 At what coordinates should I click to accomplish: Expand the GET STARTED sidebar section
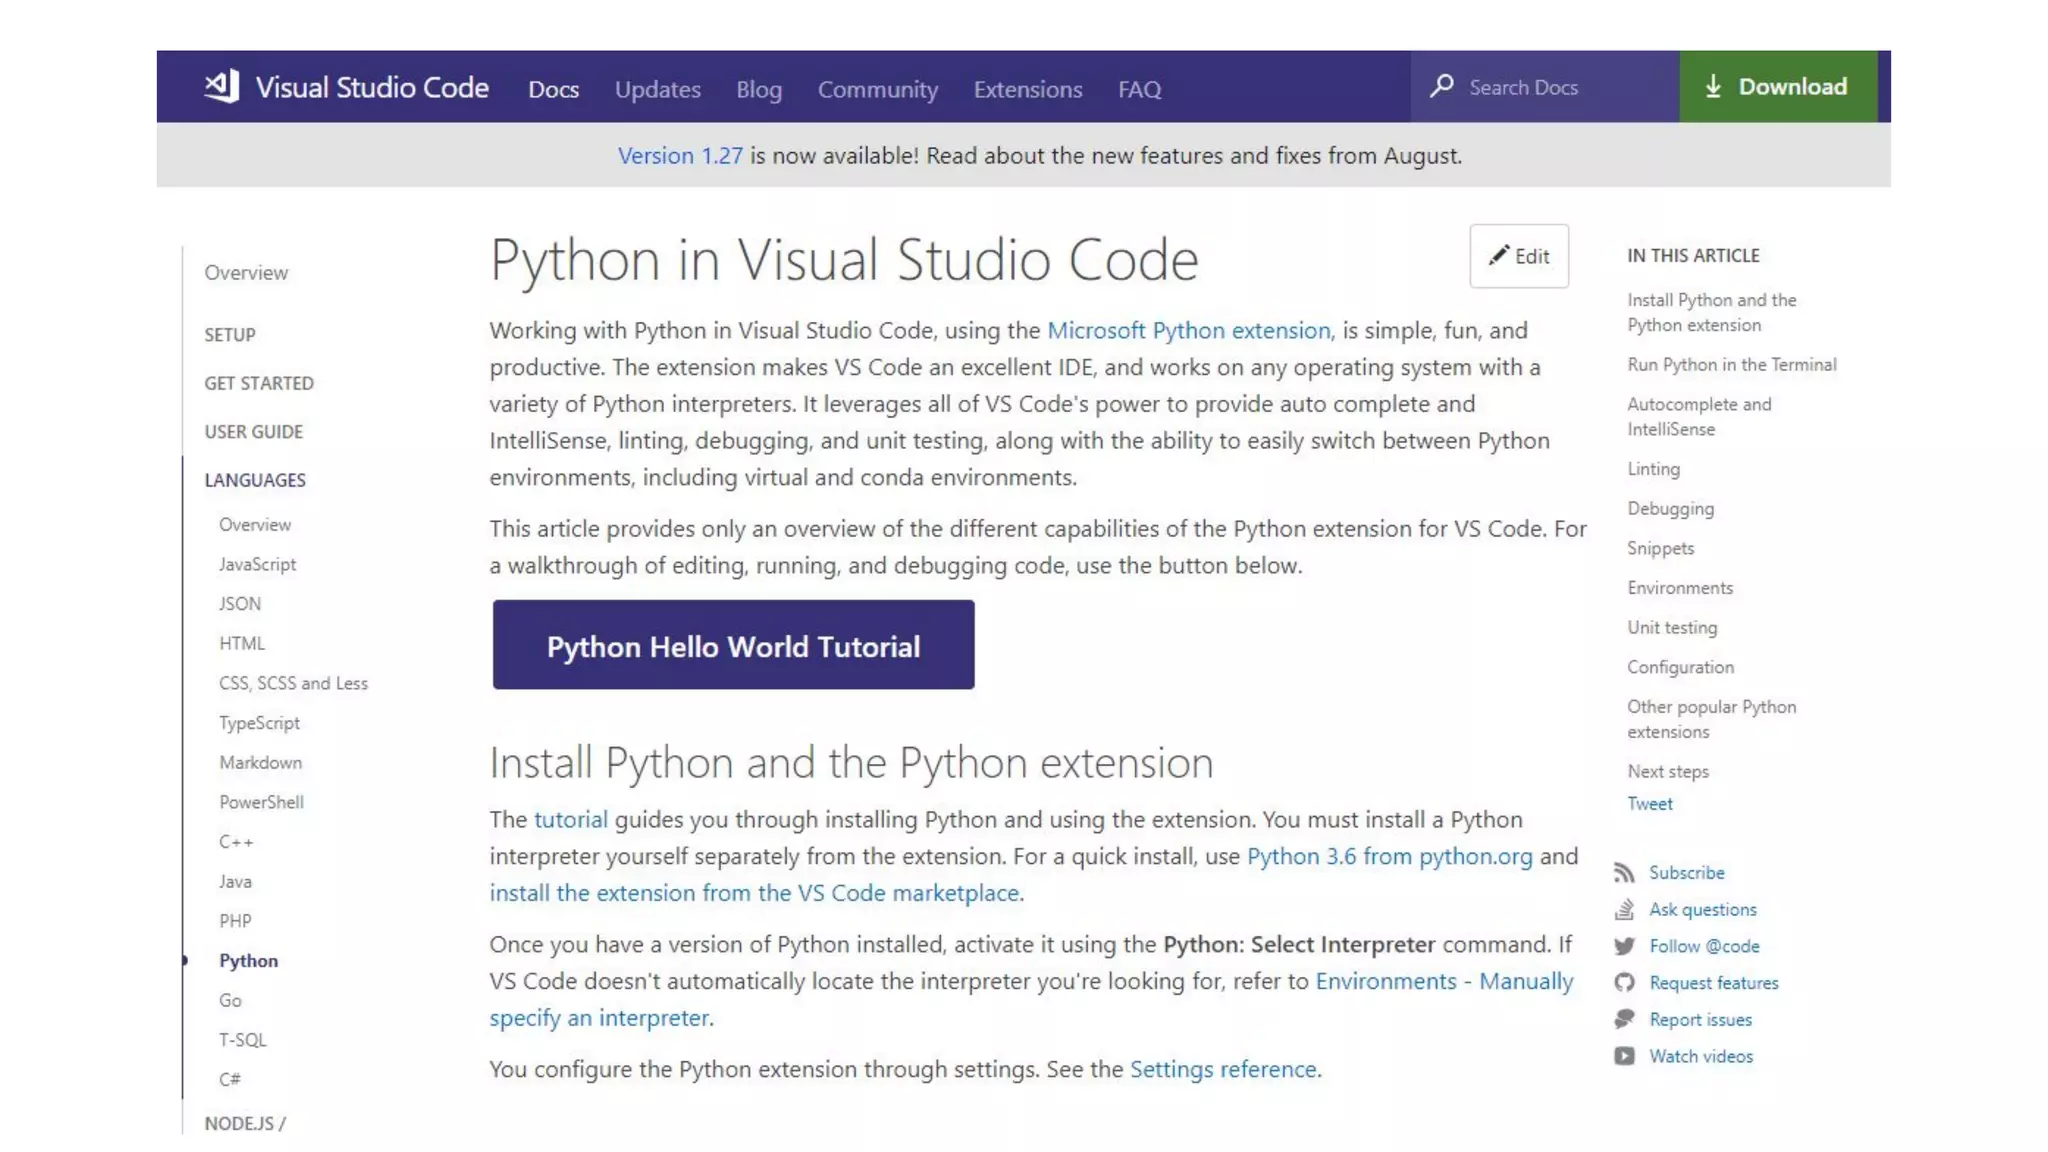(259, 383)
